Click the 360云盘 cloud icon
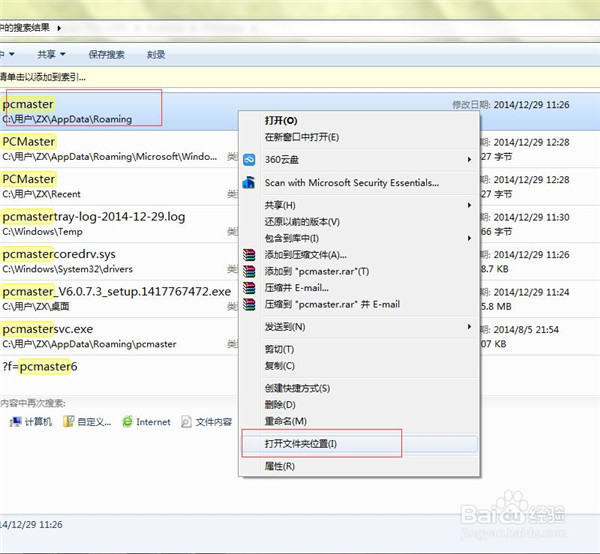This screenshot has width=600, height=554. [x=250, y=159]
